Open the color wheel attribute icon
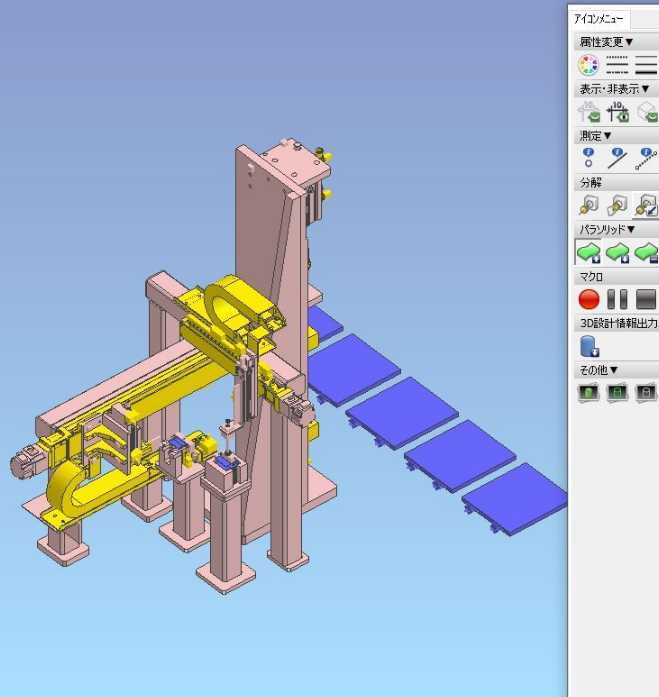Image resolution: width=659 pixels, height=697 pixels. (x=588, y=66)
